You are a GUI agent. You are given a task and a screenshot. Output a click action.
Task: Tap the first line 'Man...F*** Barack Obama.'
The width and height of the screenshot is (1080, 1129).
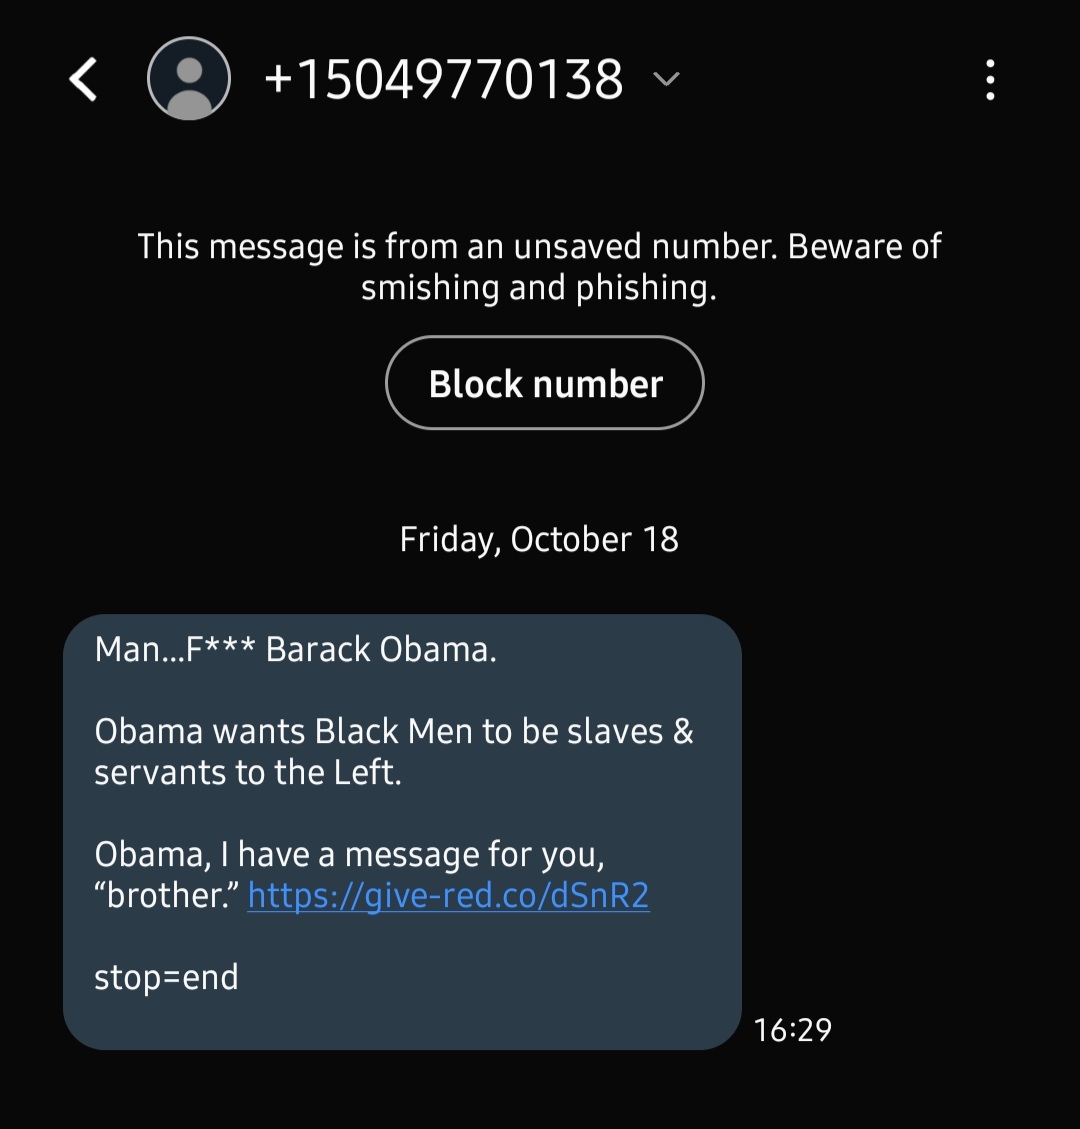[x=296, y=649]
